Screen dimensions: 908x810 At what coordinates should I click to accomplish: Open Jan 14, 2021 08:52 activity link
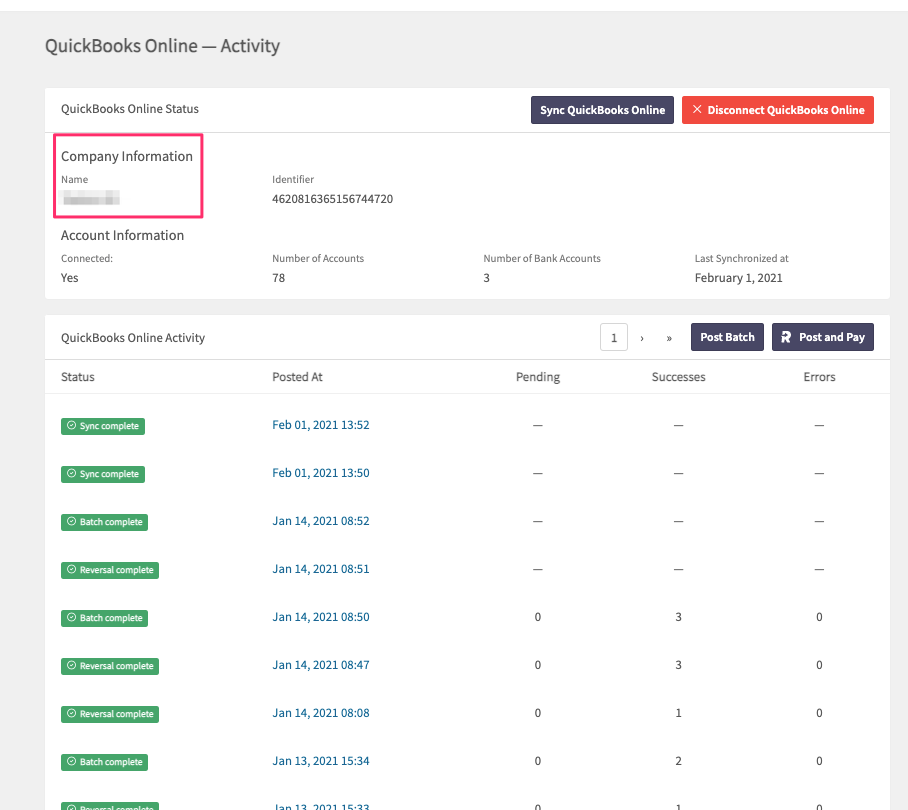[x=321, y=521]
